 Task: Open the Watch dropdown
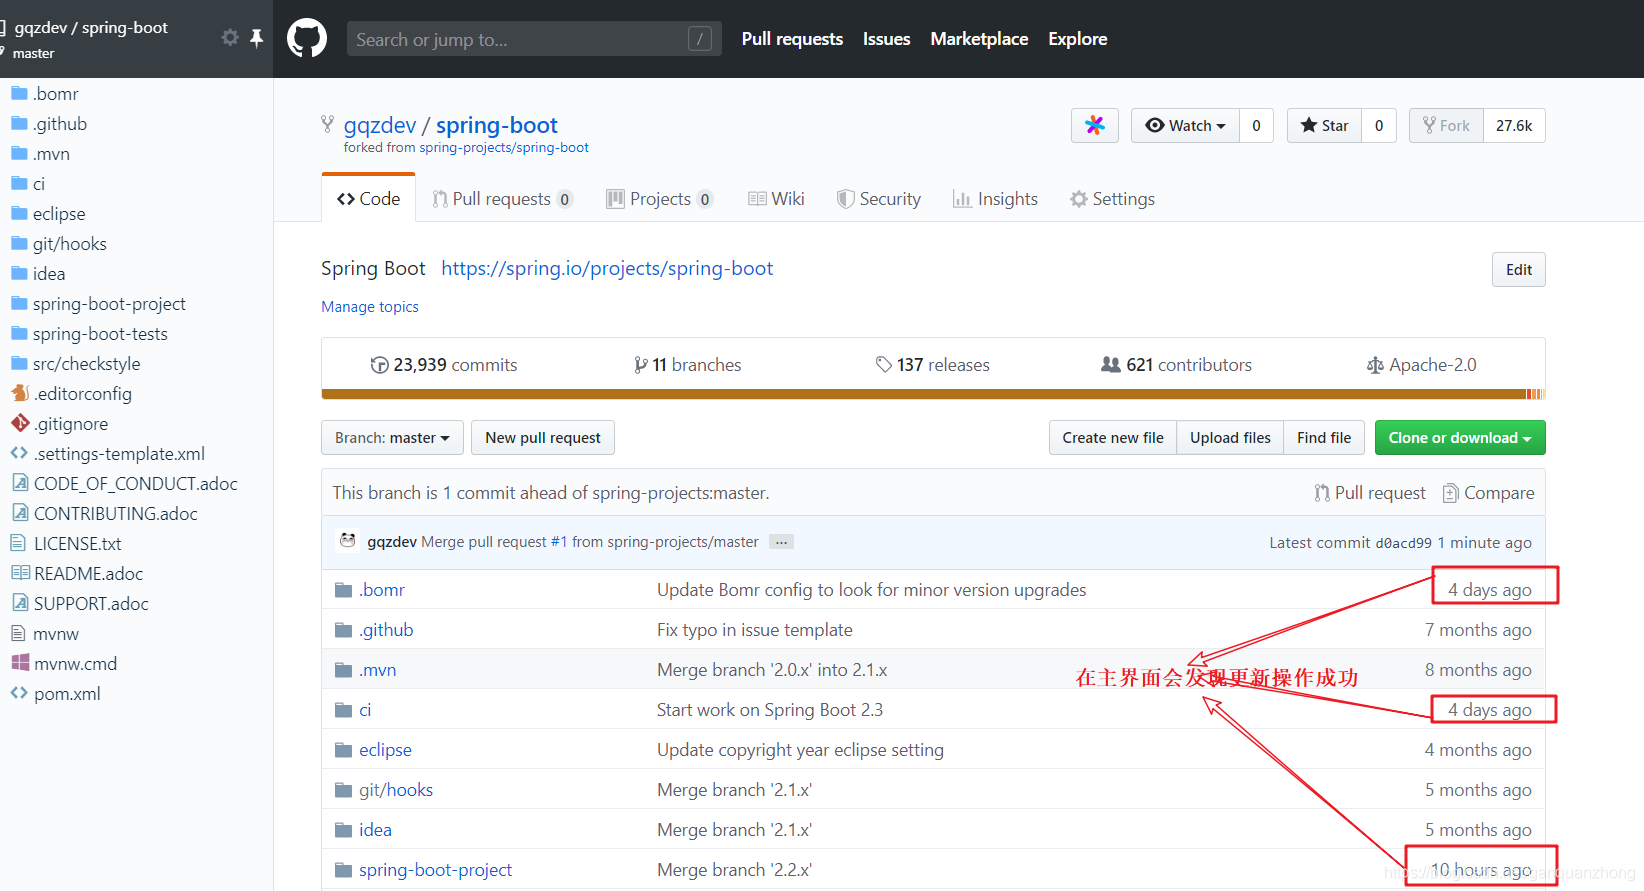pyautogui.click(x=1185, y=125)
